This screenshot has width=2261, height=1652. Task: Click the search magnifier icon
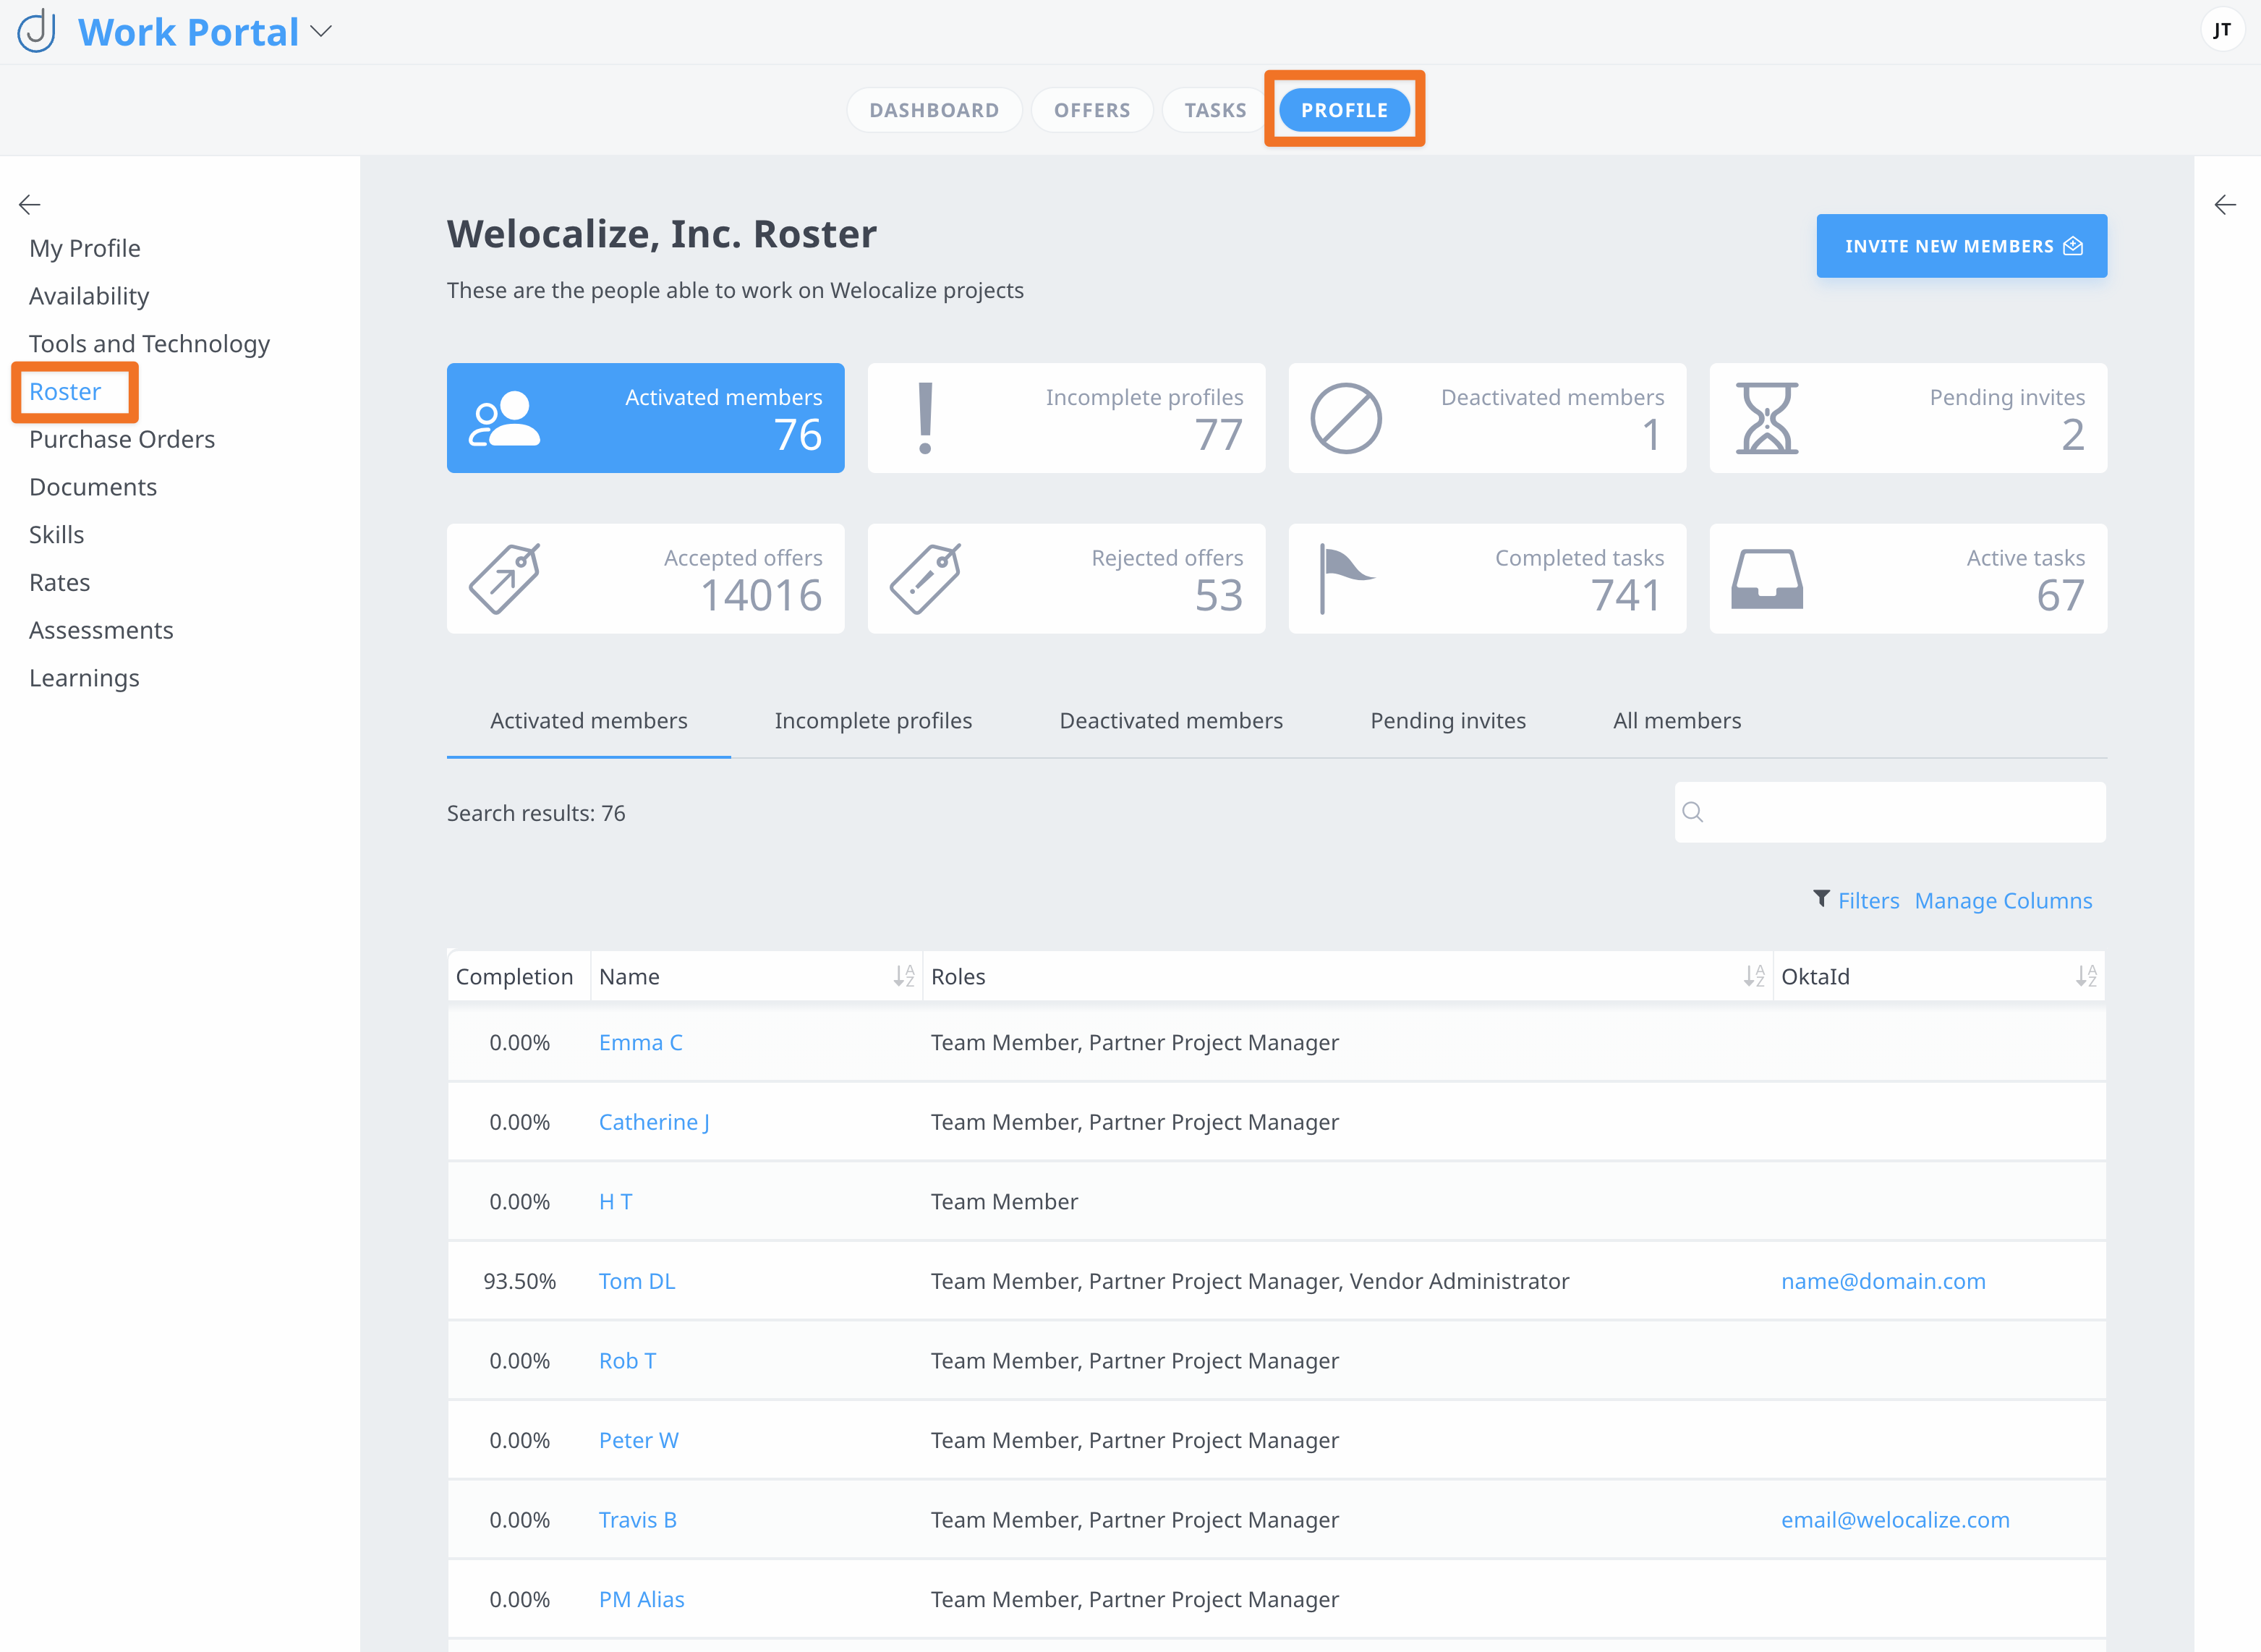(1693, 812)
